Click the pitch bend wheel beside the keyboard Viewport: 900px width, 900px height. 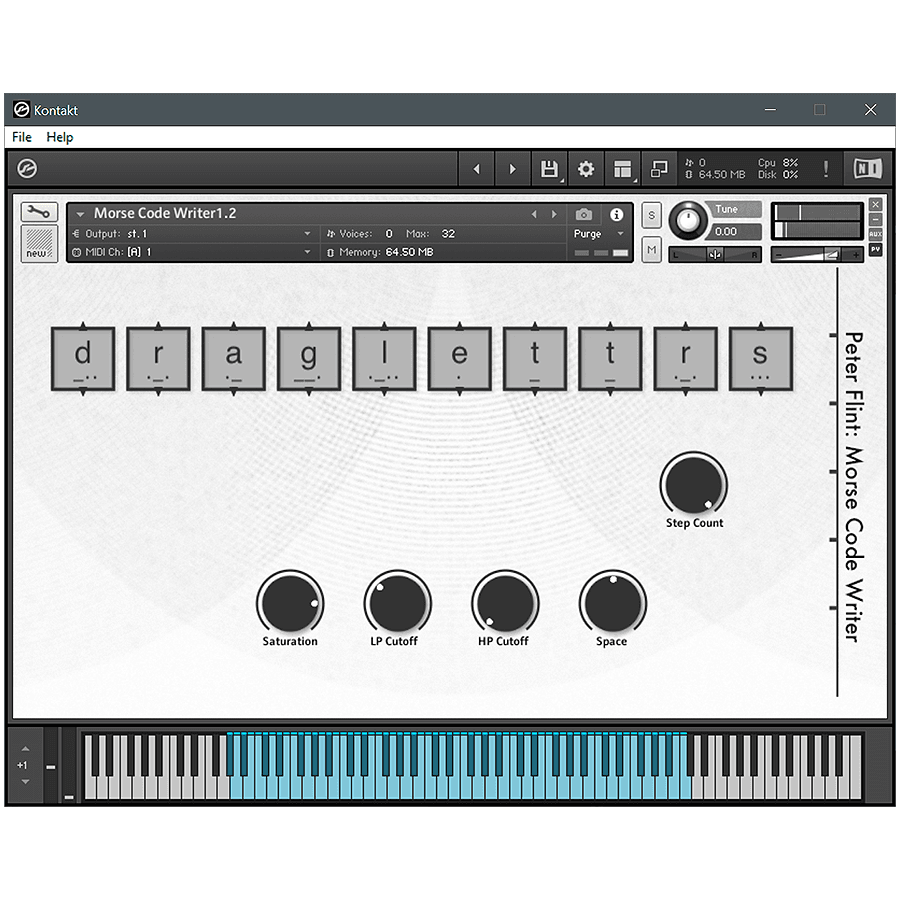51,765
